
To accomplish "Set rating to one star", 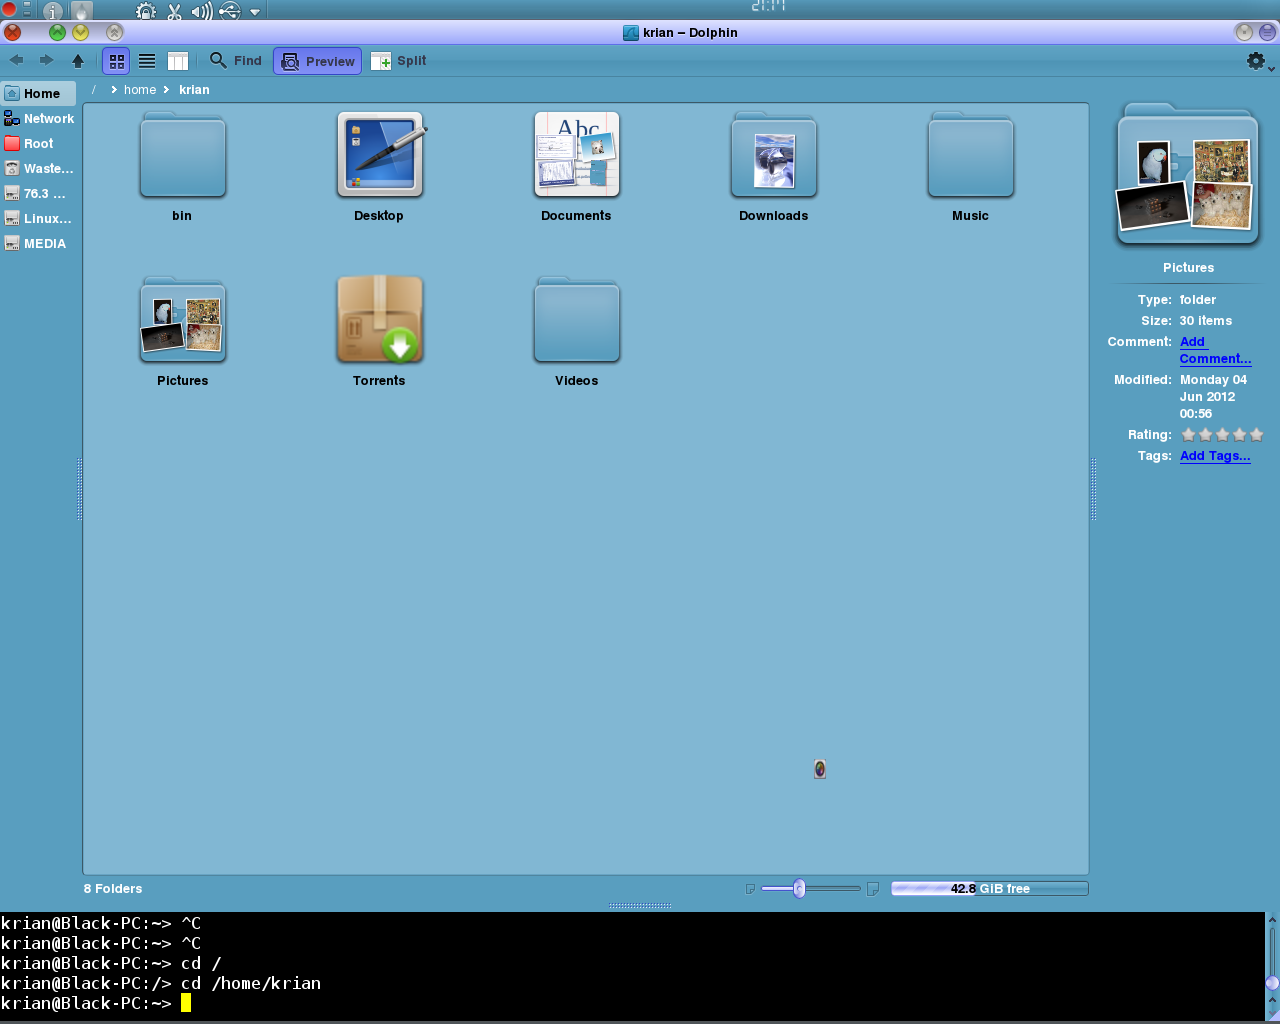I will [1188, 435].
